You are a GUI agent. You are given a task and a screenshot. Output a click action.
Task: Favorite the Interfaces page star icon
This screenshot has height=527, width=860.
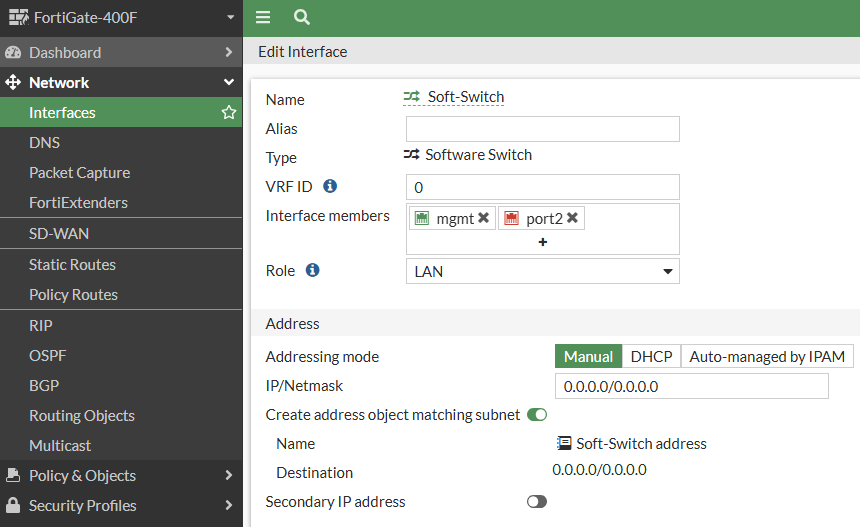click(229, 113)
